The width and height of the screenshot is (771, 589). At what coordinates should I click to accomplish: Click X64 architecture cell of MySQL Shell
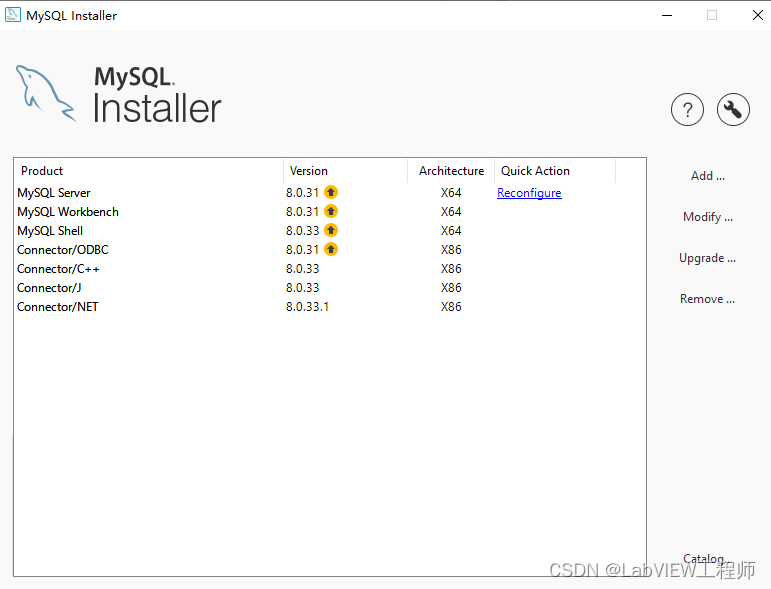451,231
